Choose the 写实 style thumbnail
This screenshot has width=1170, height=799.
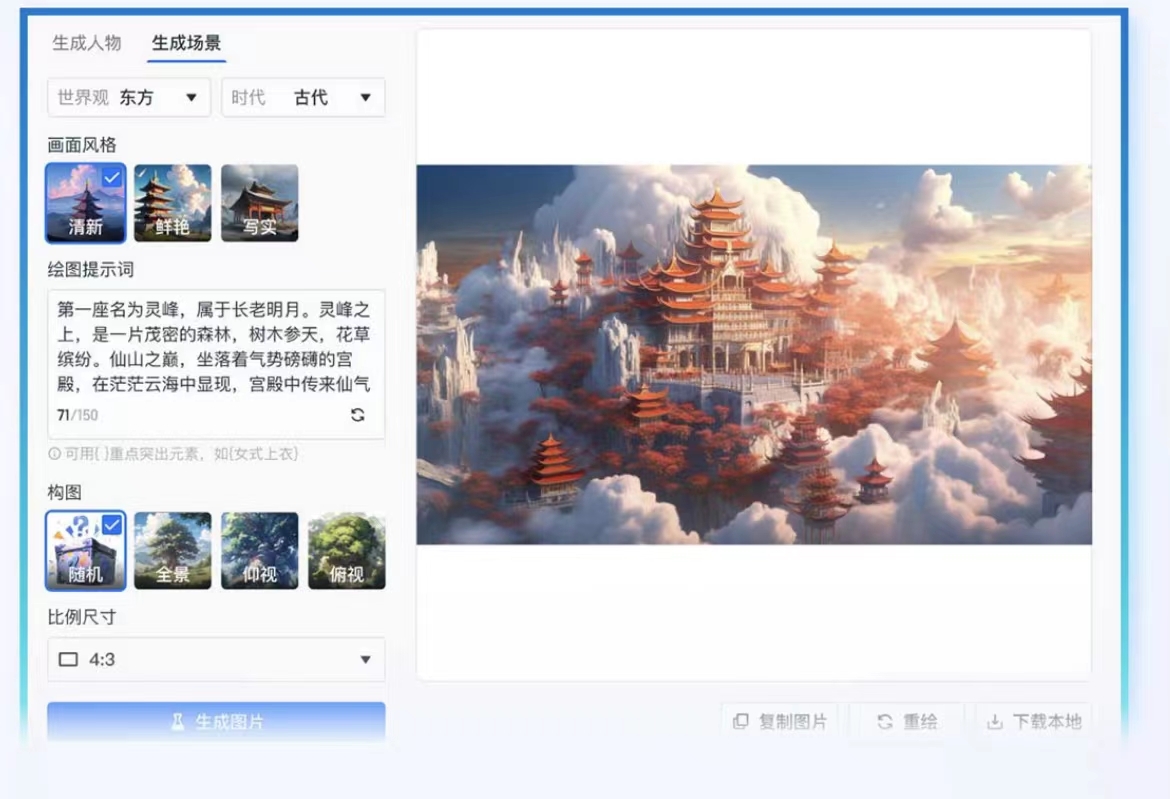click(x=260, y=203)
